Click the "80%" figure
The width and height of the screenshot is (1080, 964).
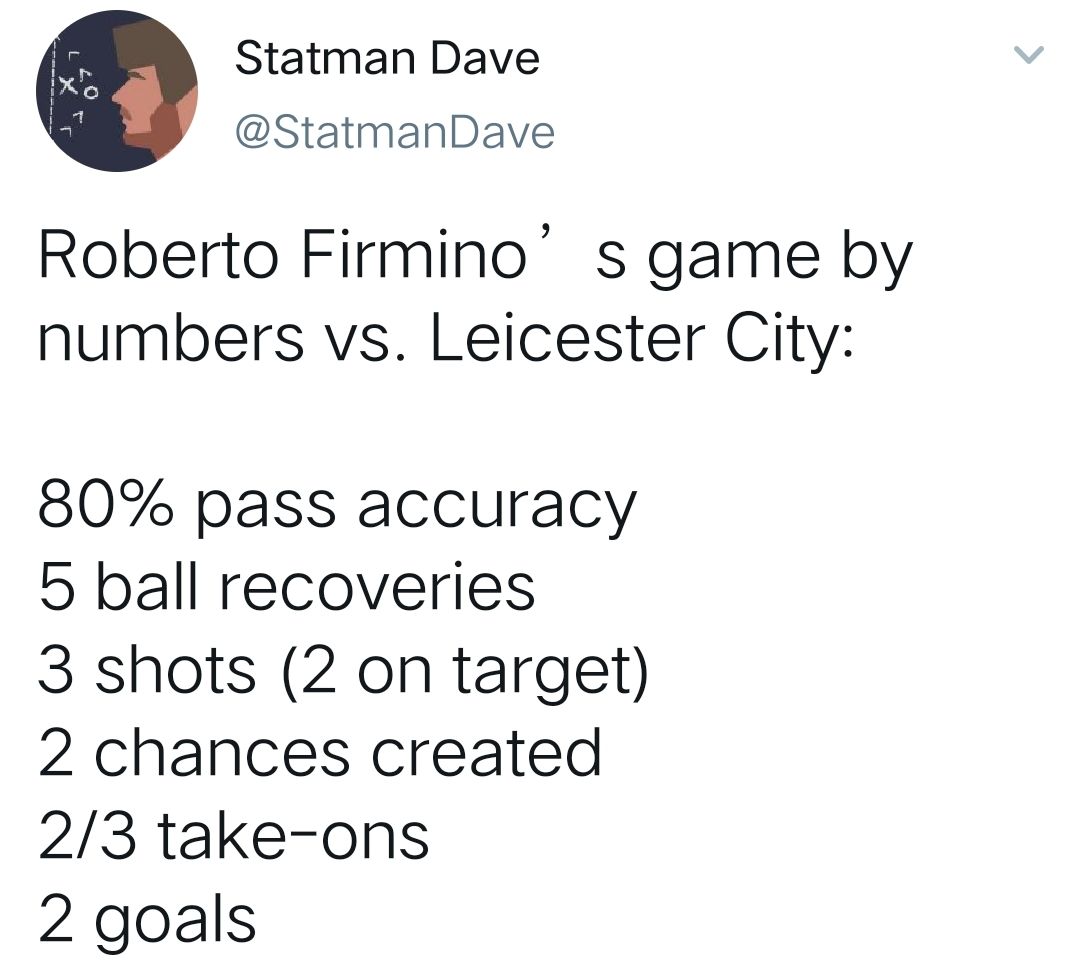point(102,503)
